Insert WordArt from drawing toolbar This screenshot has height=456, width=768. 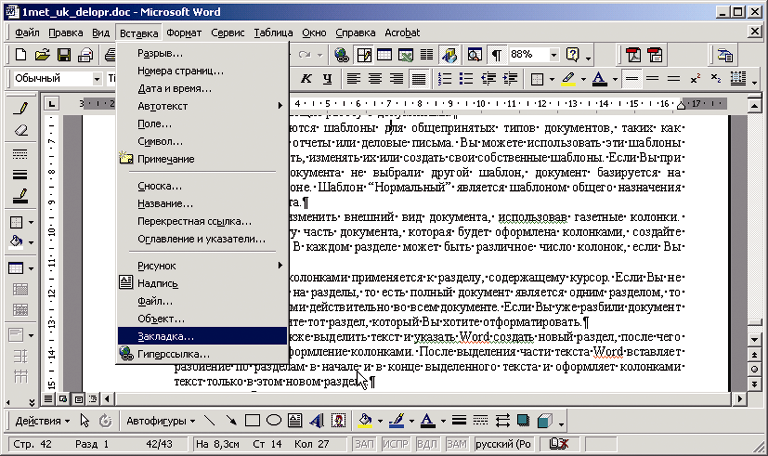tap(316, 421)
